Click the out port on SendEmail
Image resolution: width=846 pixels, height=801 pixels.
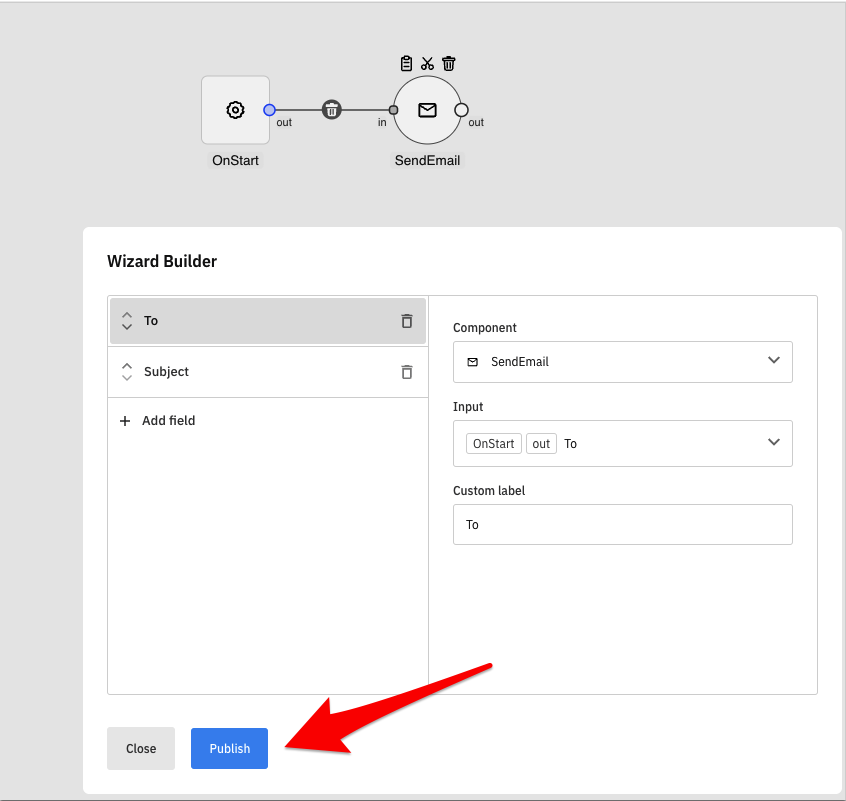pyautogui.click(x=461, y=110)
